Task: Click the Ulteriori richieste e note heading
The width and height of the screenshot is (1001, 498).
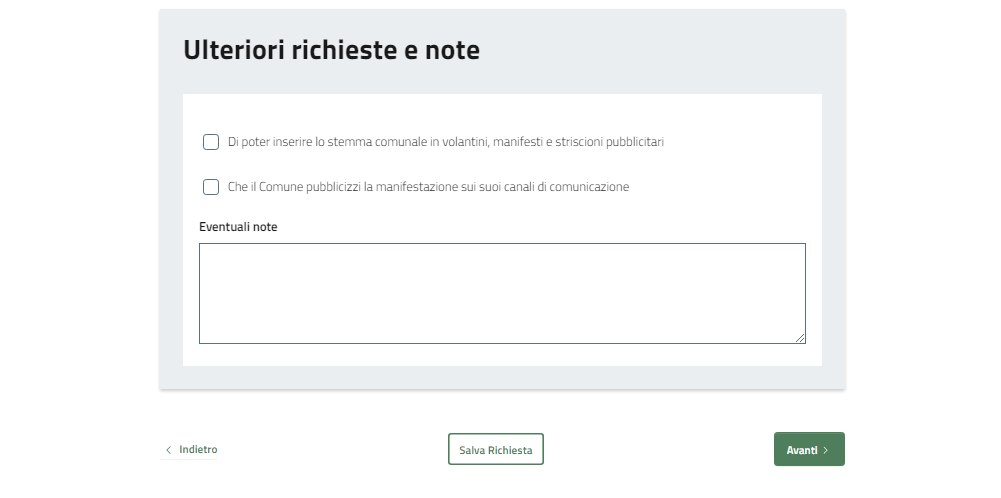Action: coord(331,50)
